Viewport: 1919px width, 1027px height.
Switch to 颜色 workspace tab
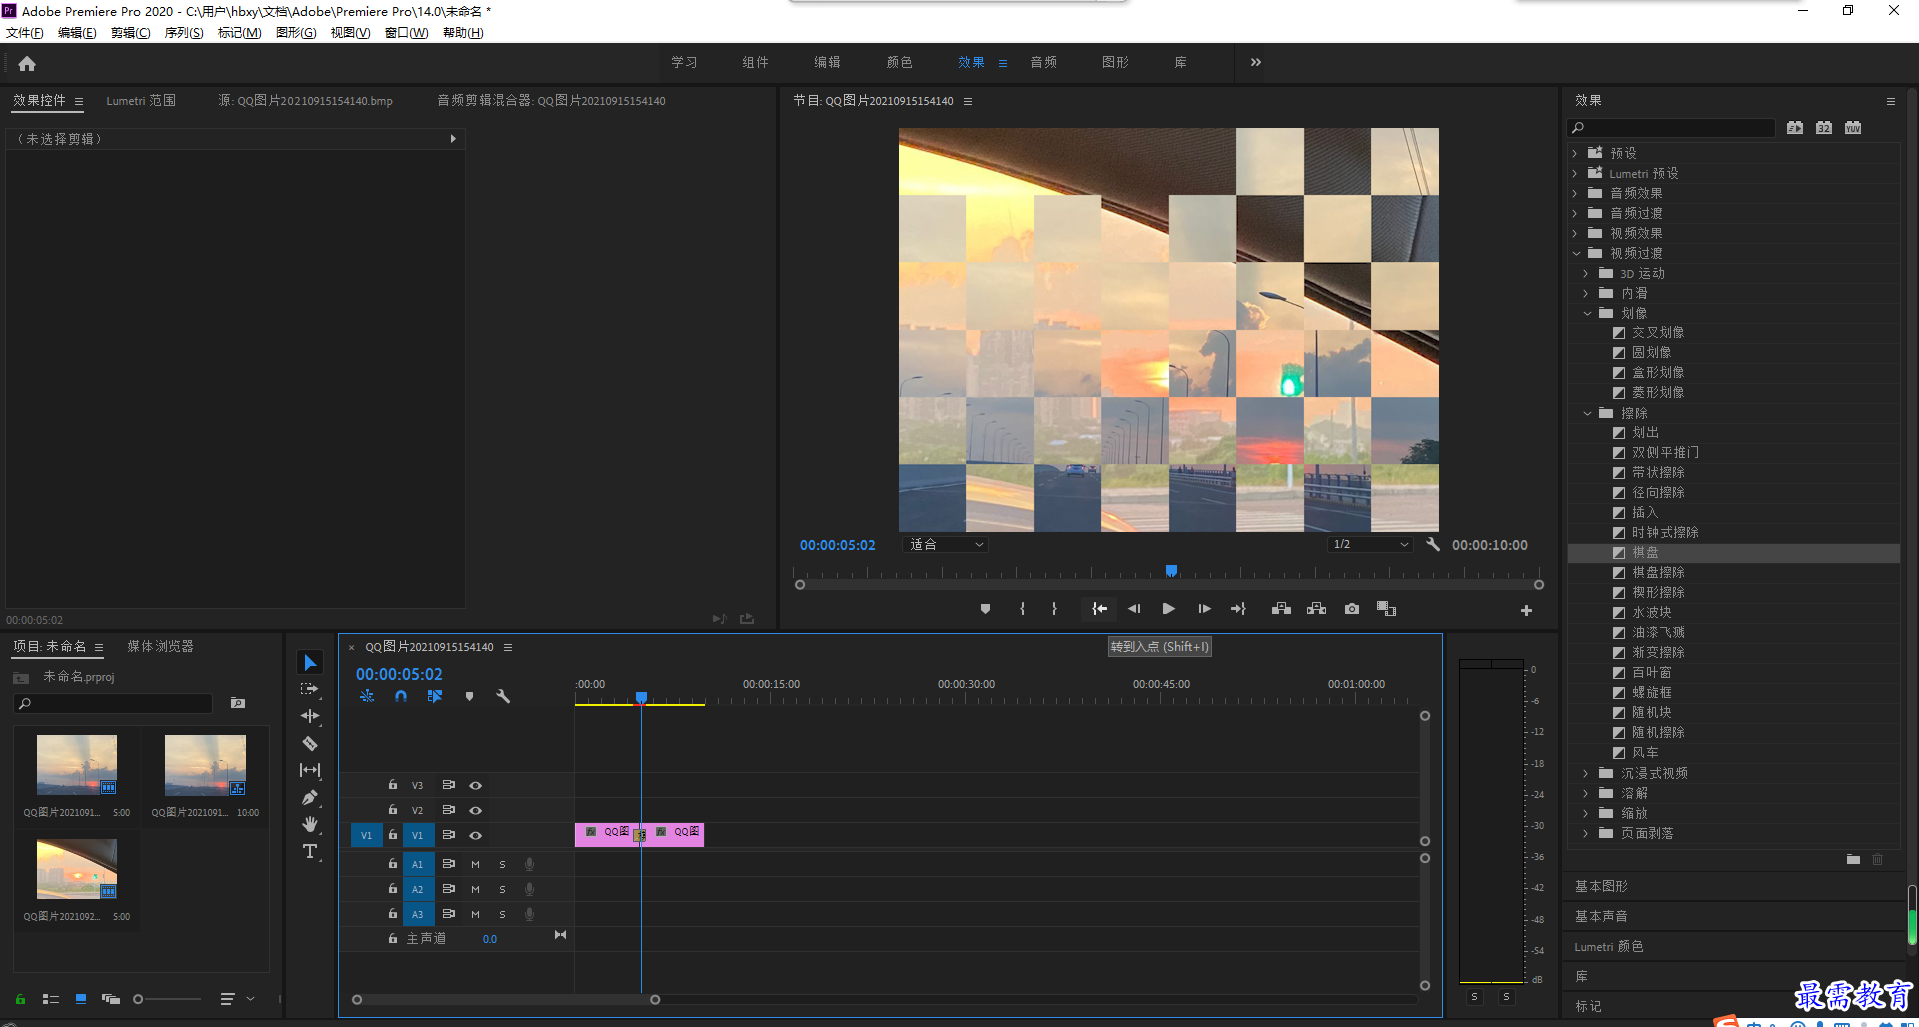tap(899, 62)
